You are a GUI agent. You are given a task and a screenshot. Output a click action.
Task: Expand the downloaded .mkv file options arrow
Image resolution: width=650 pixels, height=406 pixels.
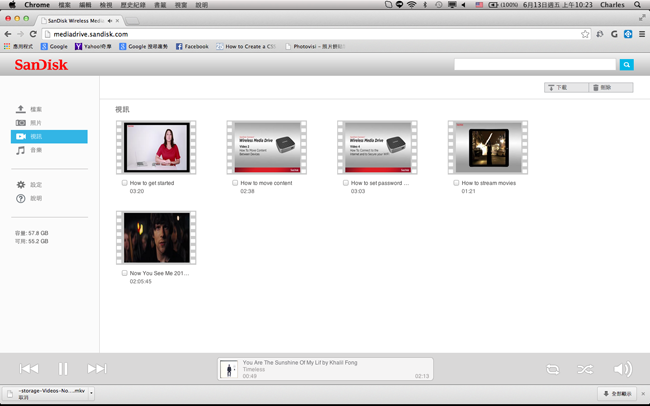tap(91, 393)
